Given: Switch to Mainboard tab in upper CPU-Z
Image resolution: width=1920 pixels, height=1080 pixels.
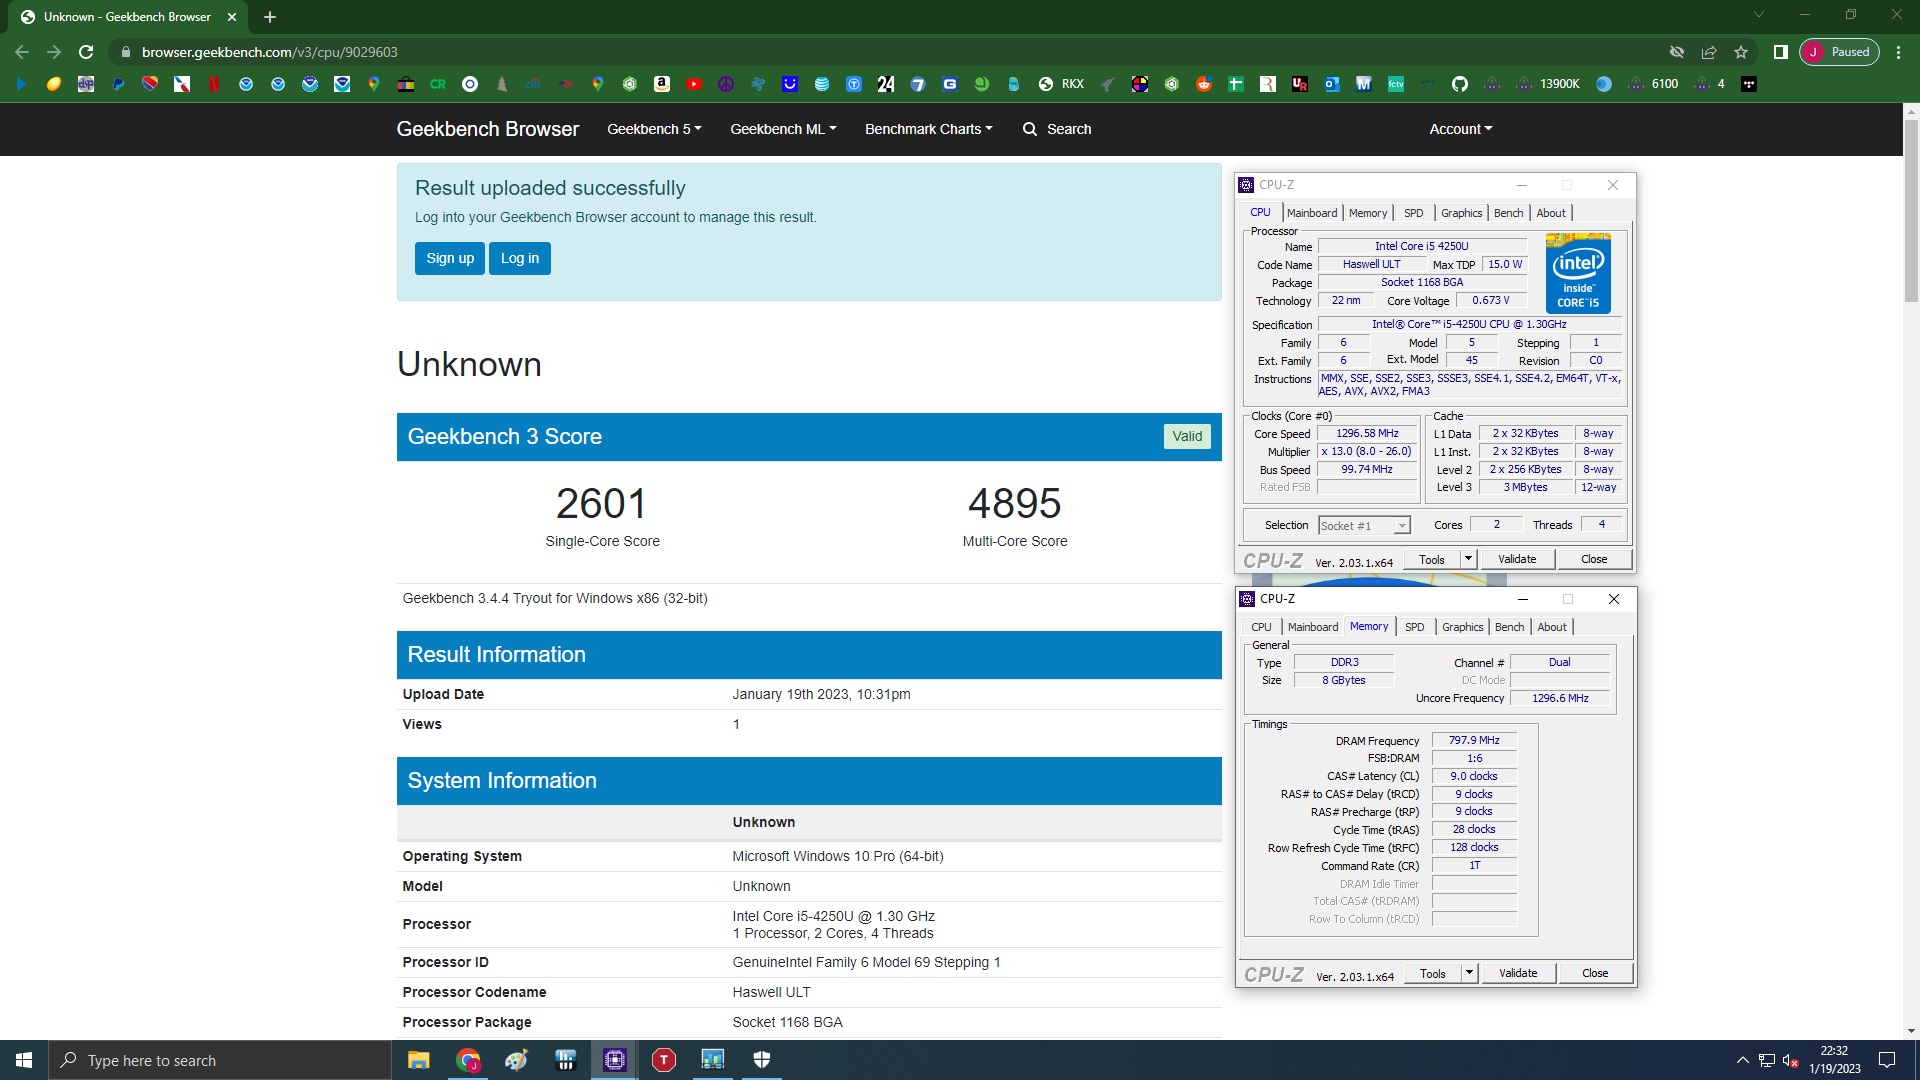Looking at the screenshot, I should coord(1312,213).
